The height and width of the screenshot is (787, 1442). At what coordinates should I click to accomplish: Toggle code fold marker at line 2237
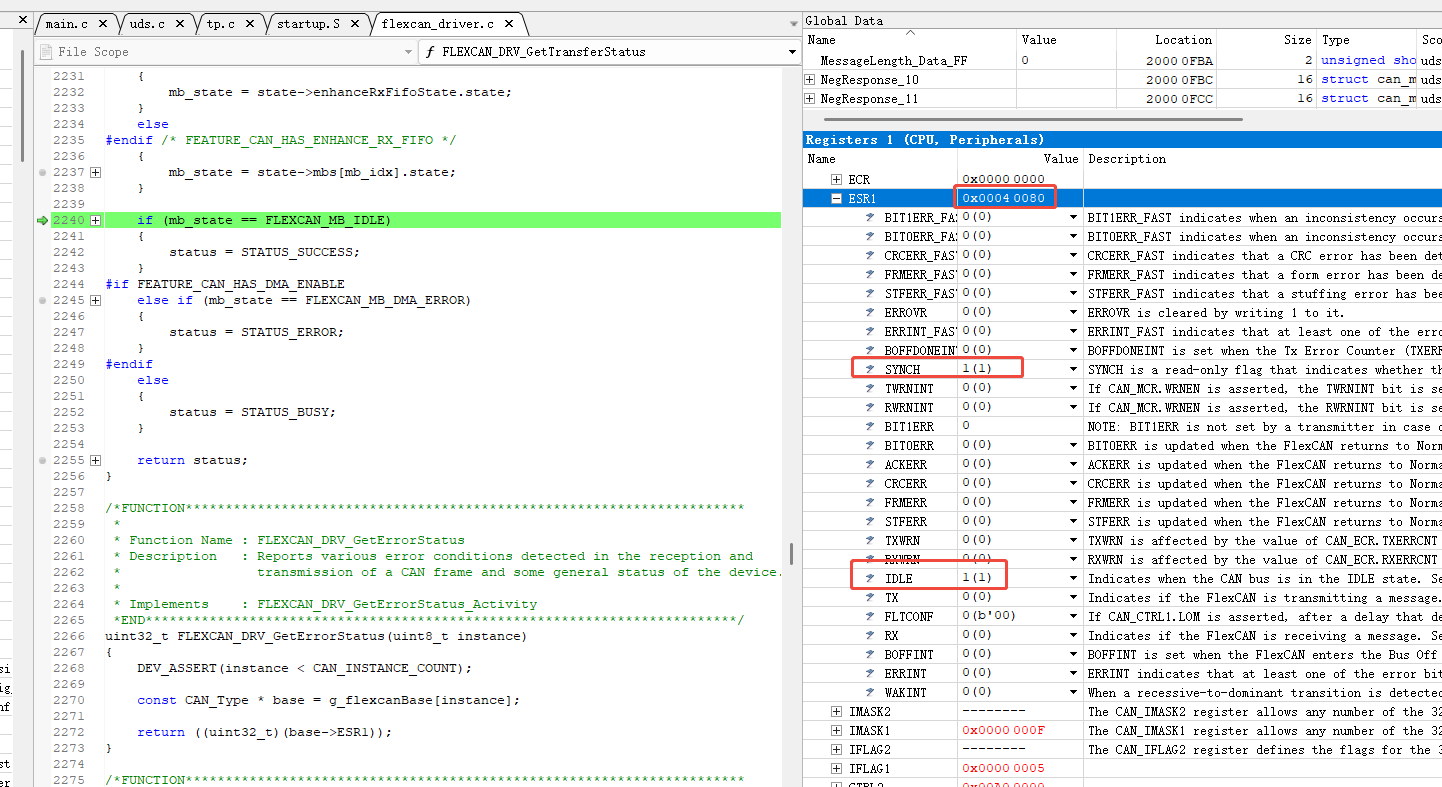[x=96, y=172]
